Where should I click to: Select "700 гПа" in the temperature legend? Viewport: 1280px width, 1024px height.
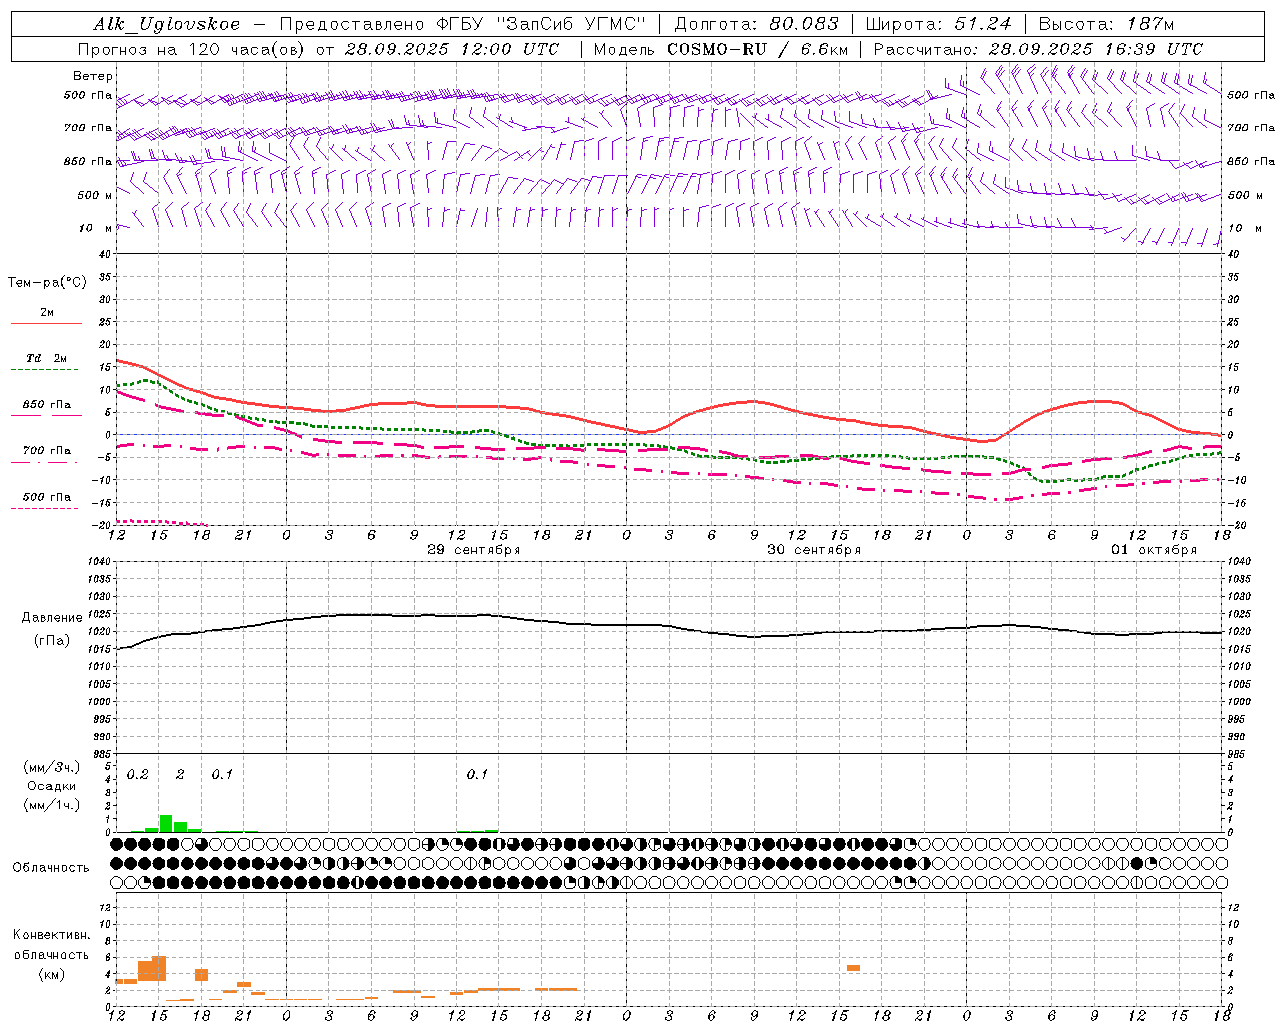[x=47, y=450]
